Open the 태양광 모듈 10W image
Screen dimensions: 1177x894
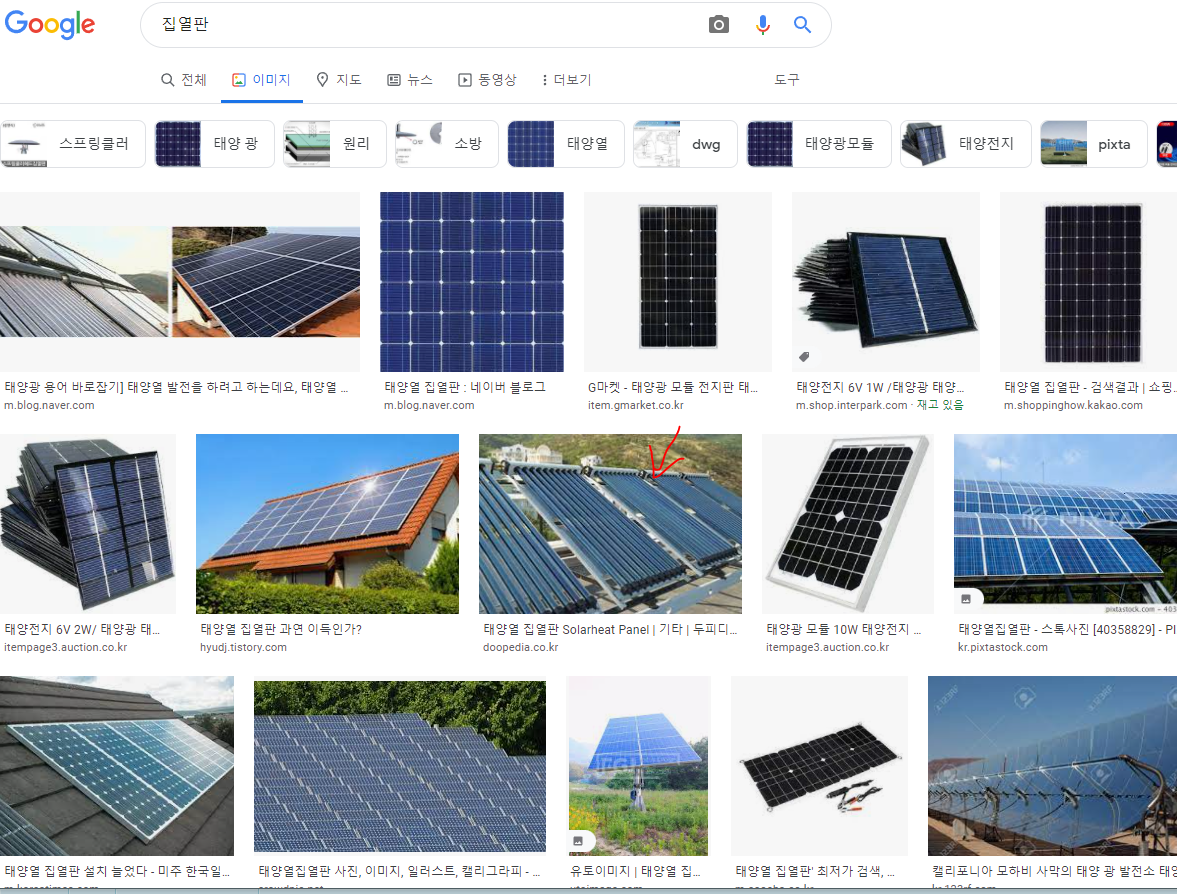coord(848,524)
